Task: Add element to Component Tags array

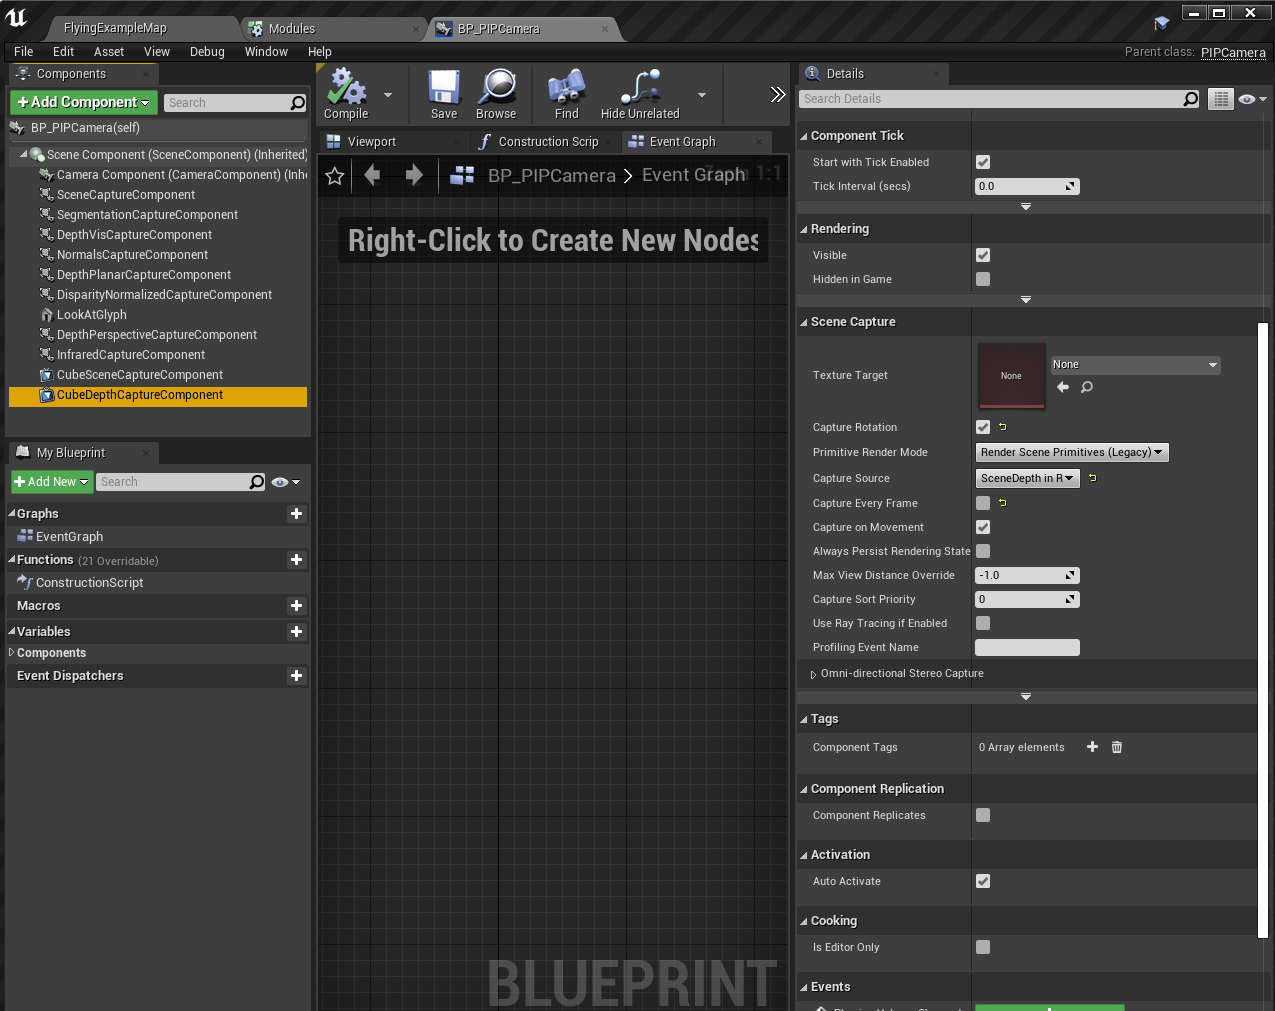Action: (1092, 747)
